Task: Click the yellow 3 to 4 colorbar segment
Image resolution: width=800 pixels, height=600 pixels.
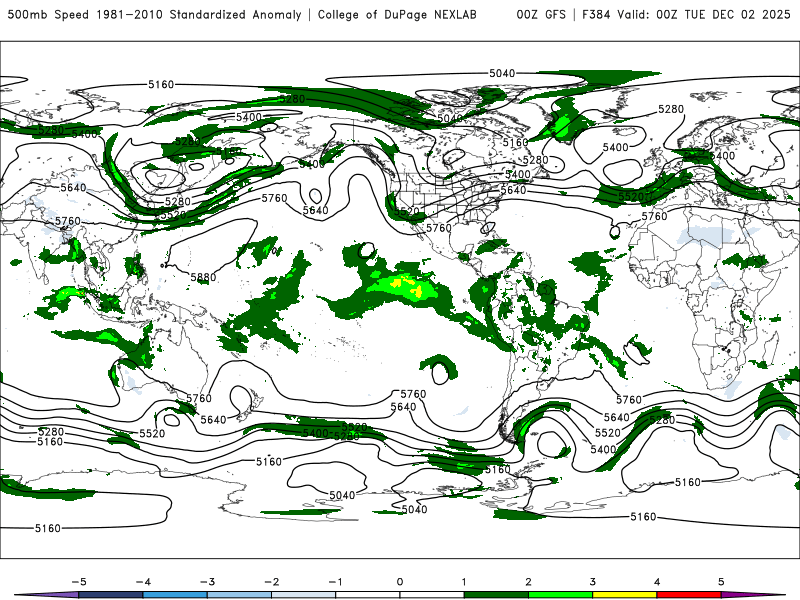Action: 624,595
